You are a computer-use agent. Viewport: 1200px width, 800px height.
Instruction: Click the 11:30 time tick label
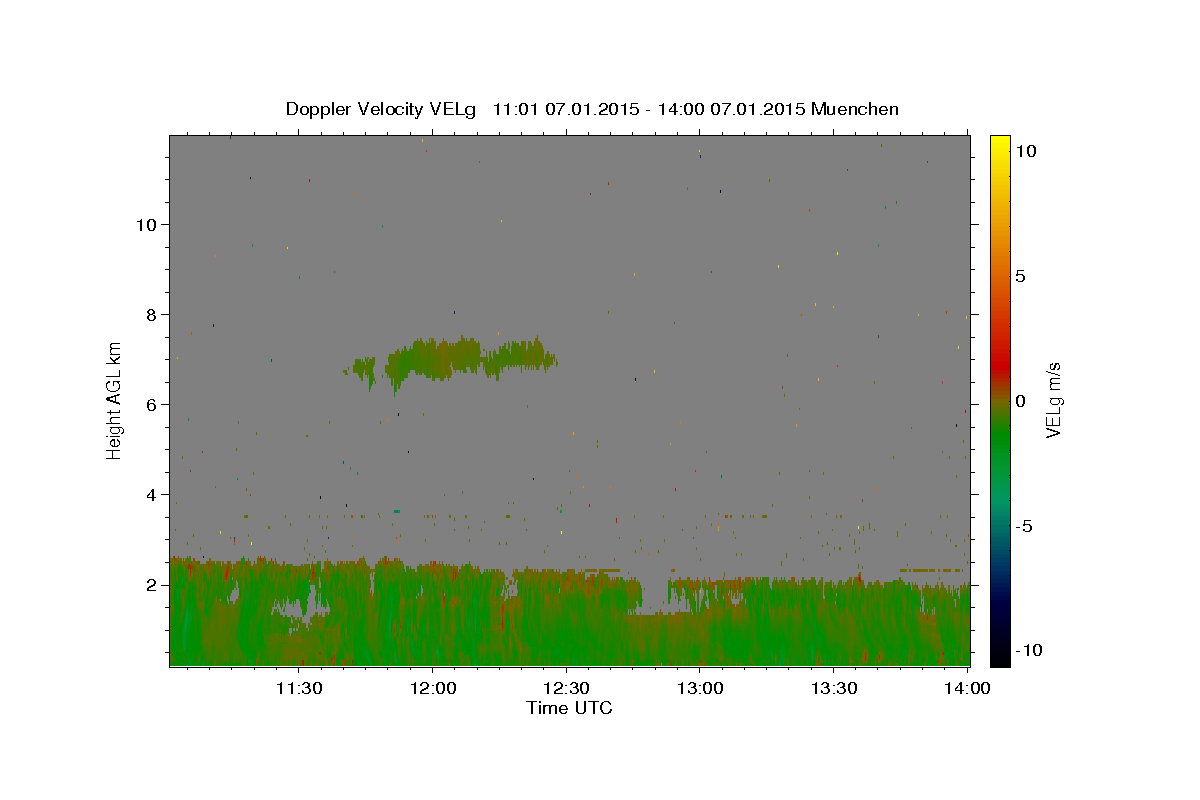[x=299, y=688]
